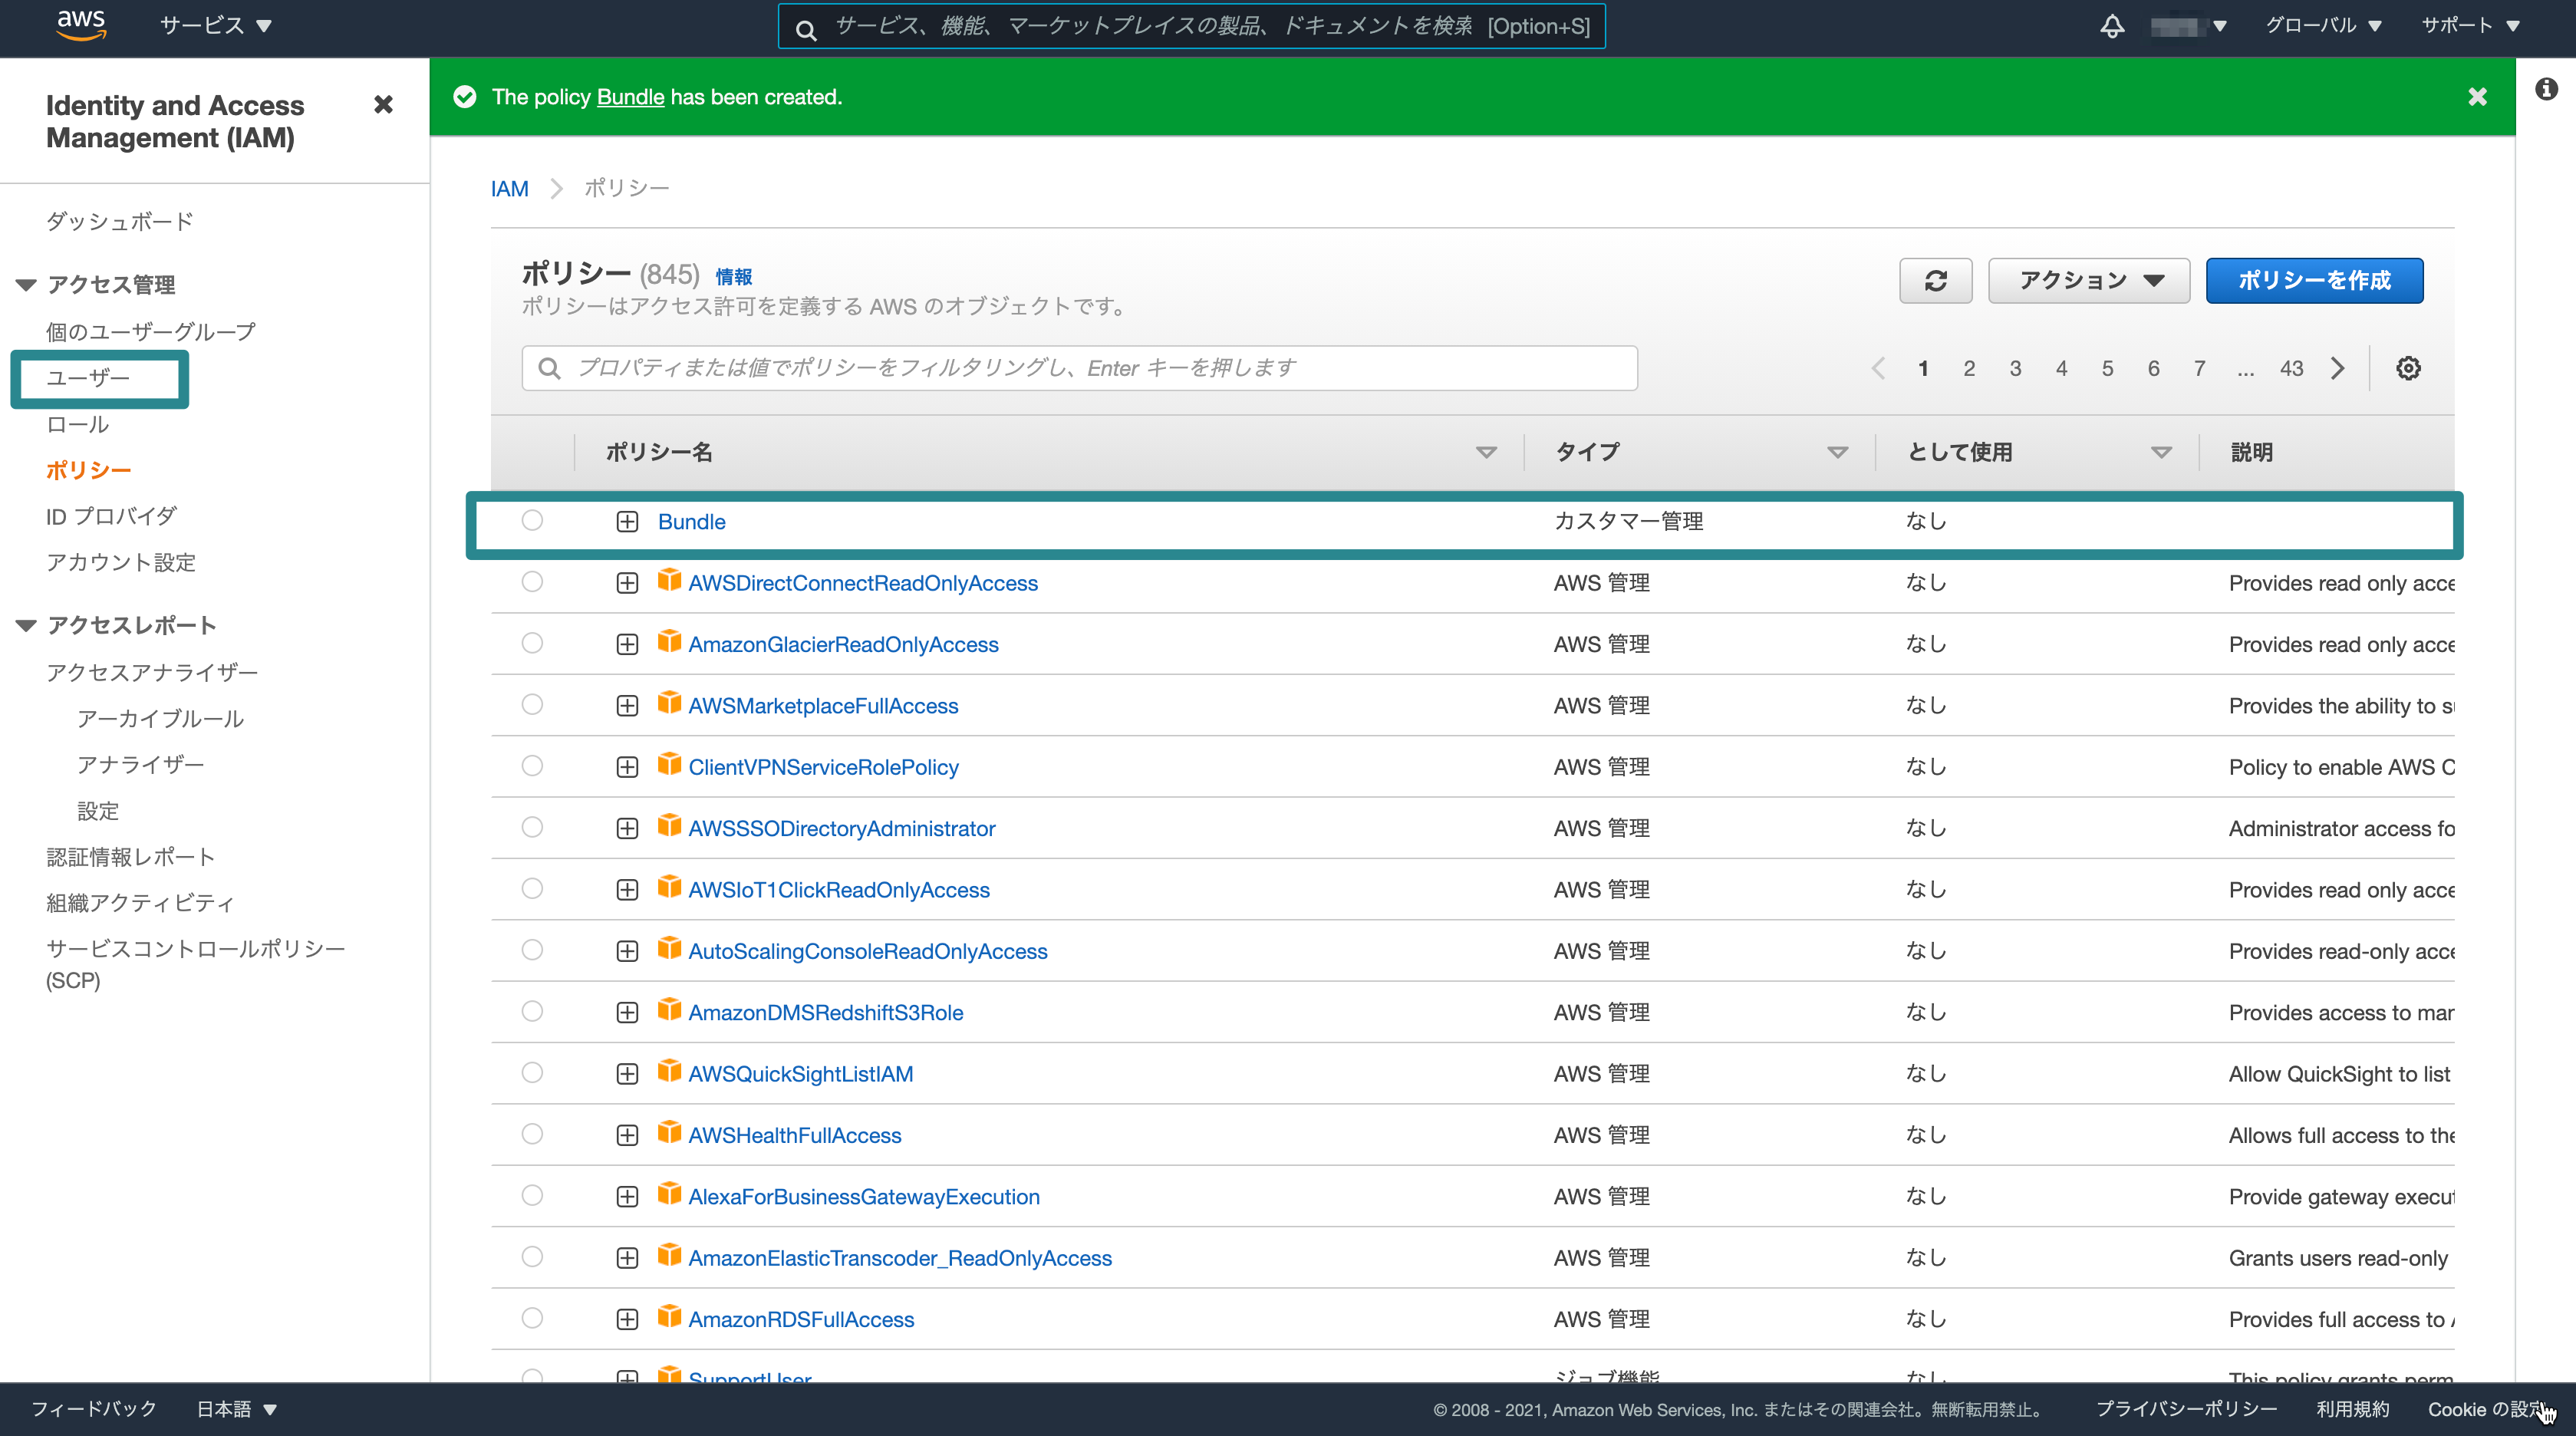
Task: Open アカウント設定 in the sidebar
Action: (121, 562)
